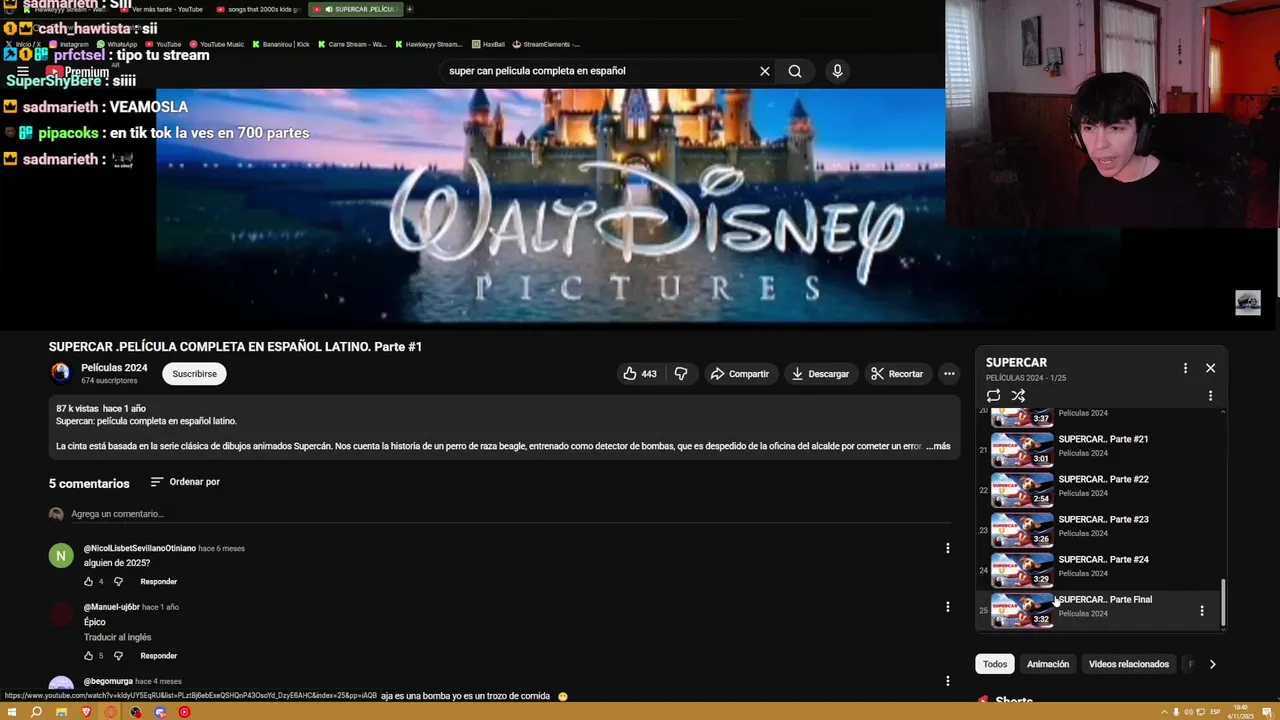Clear the YouTube search box text
The width and height of the screenshot is (1280, 720).
point(765,71)
